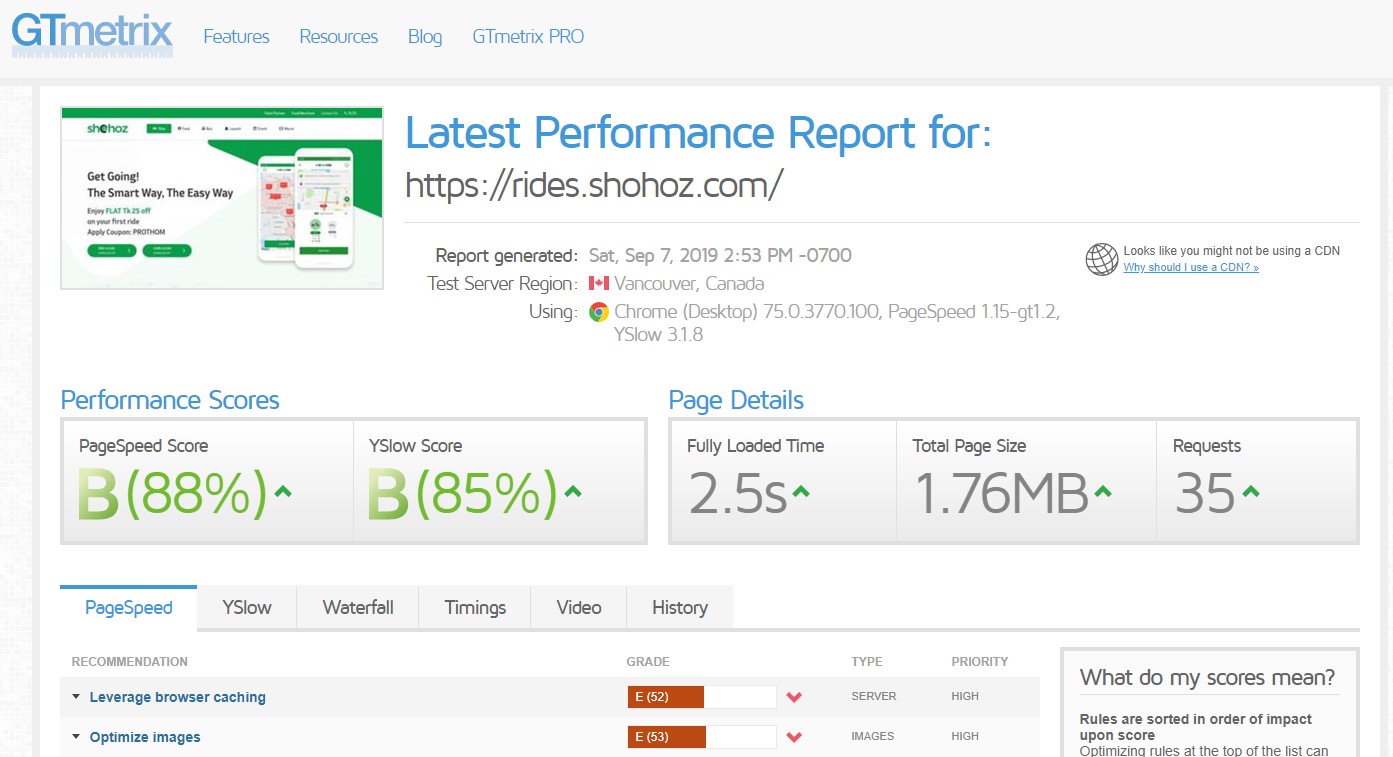The width and height of the screenshot is (1393, 757).
Task: Click the report generated date text
Action: tap(720, 255)
